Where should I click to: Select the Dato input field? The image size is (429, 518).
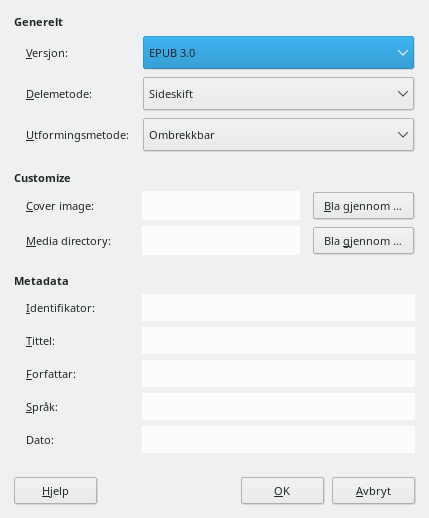(278, 440)
